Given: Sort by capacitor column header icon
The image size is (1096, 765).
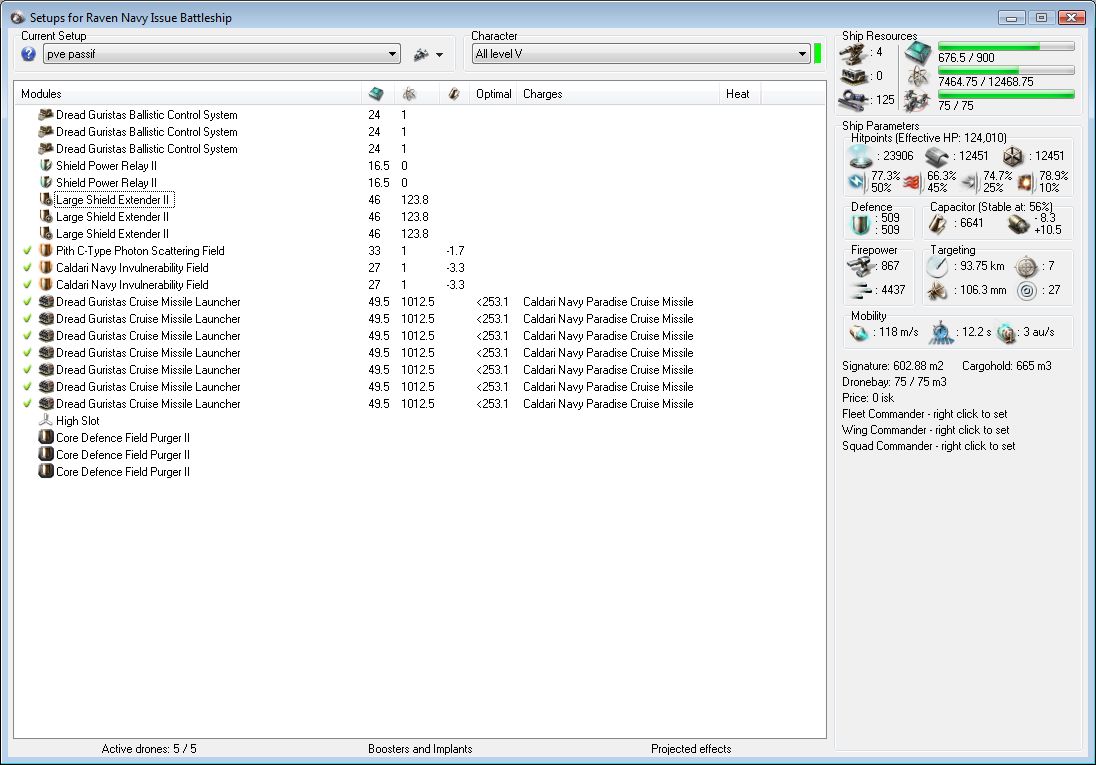Looking at the screenshot, I should pos(454,94).
